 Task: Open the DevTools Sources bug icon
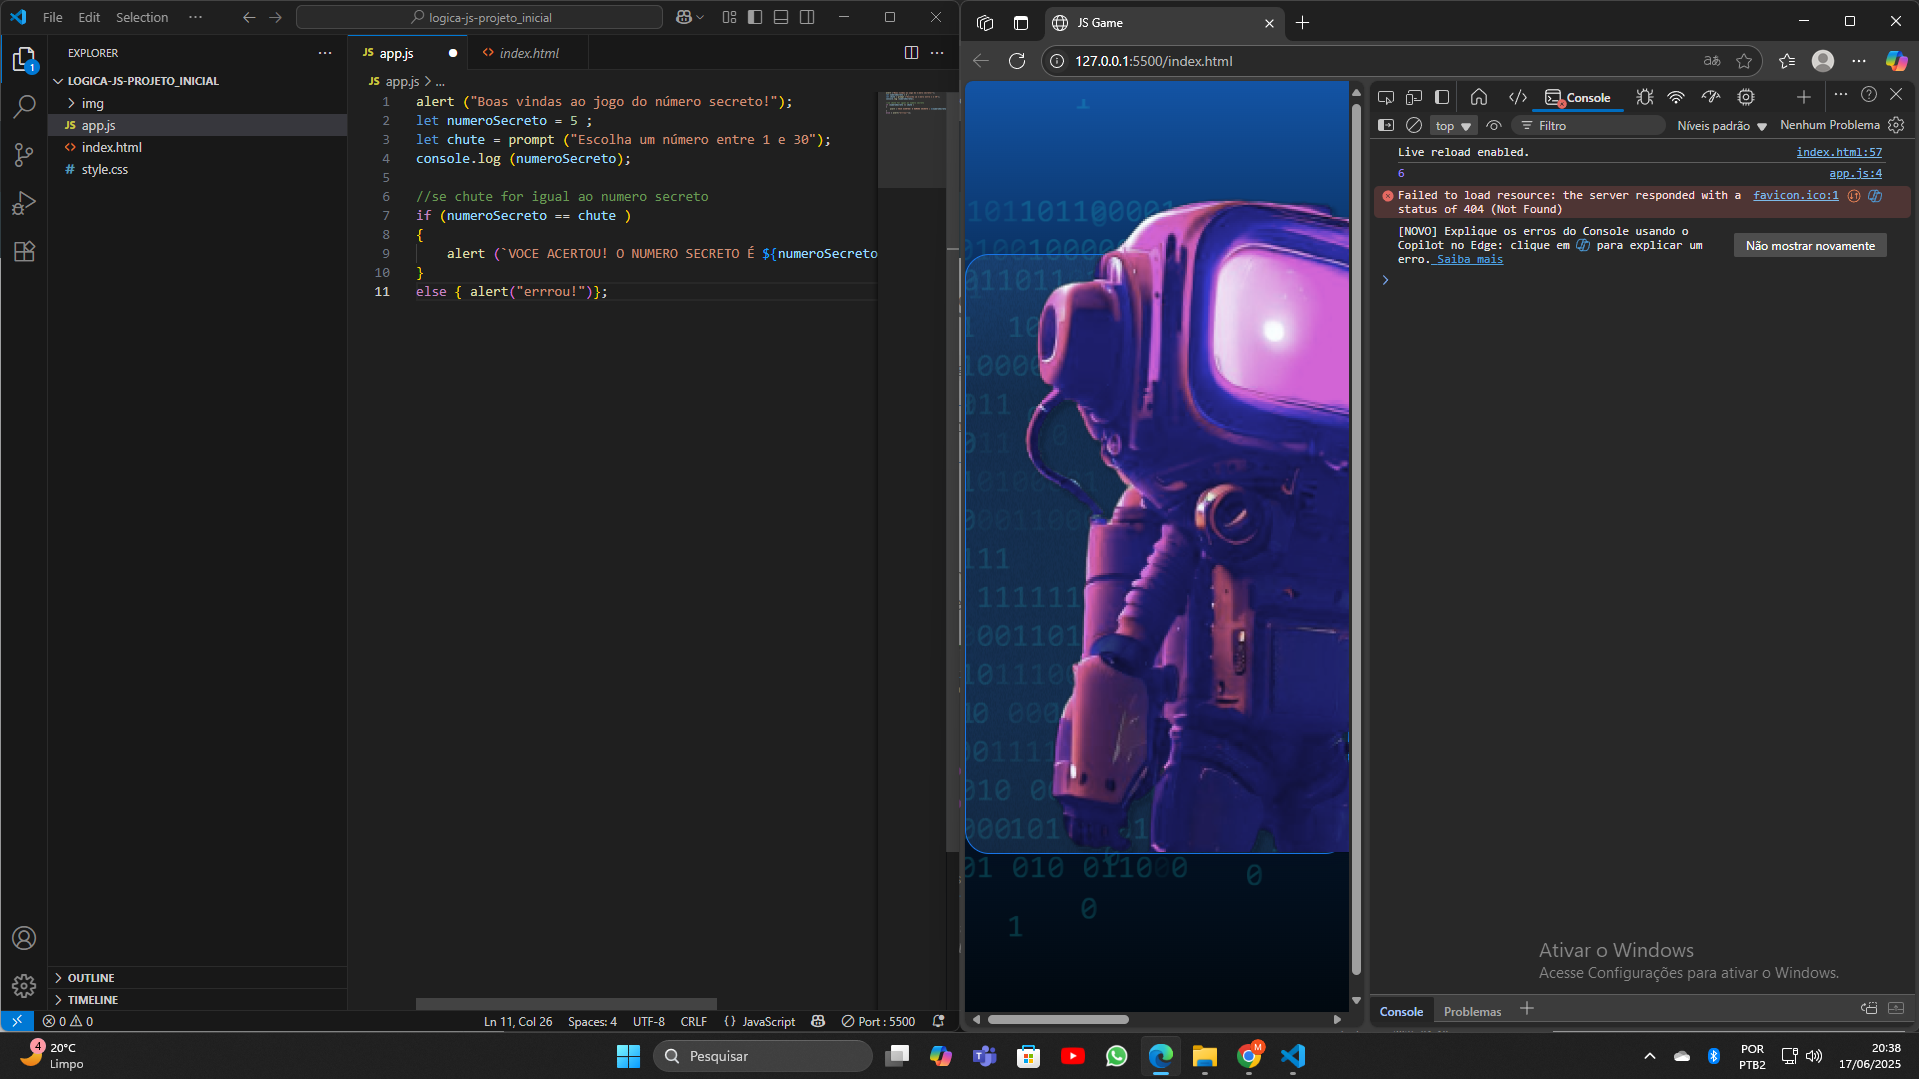pyautogui.click(x=1644, y=97)
